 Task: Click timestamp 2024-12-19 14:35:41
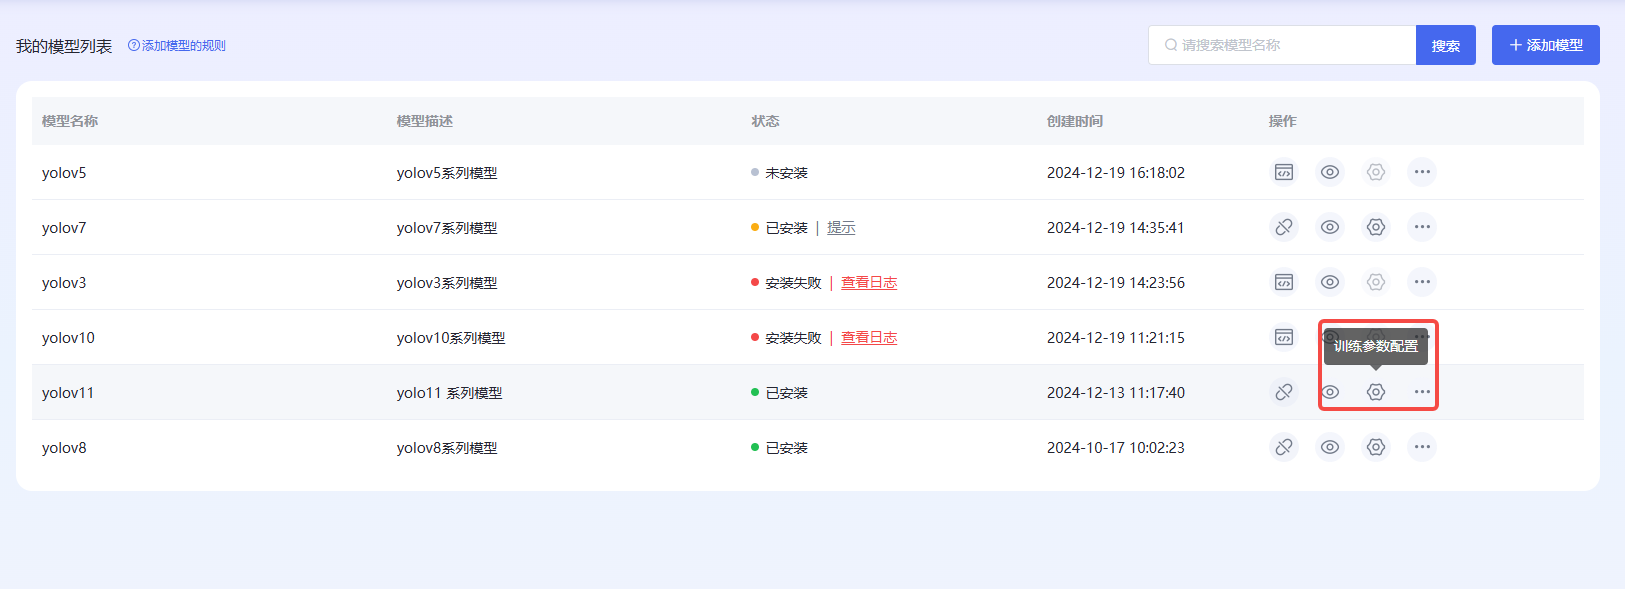(x=1116, y=228)
